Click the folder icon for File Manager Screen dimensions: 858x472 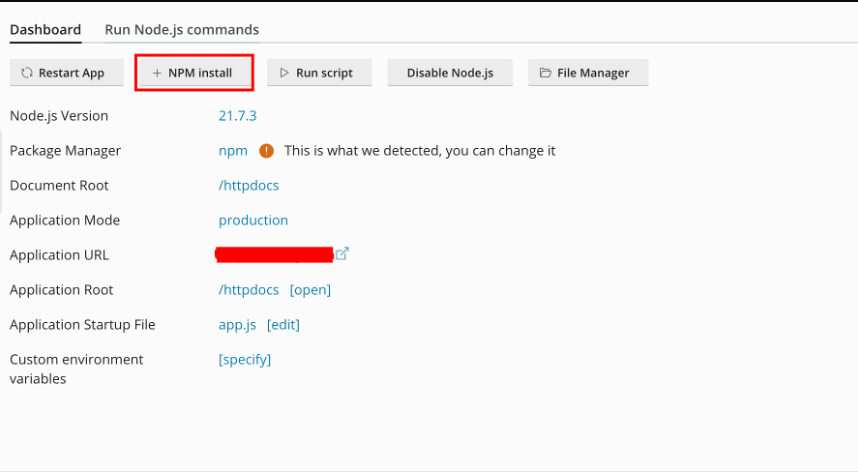[545, 73]
